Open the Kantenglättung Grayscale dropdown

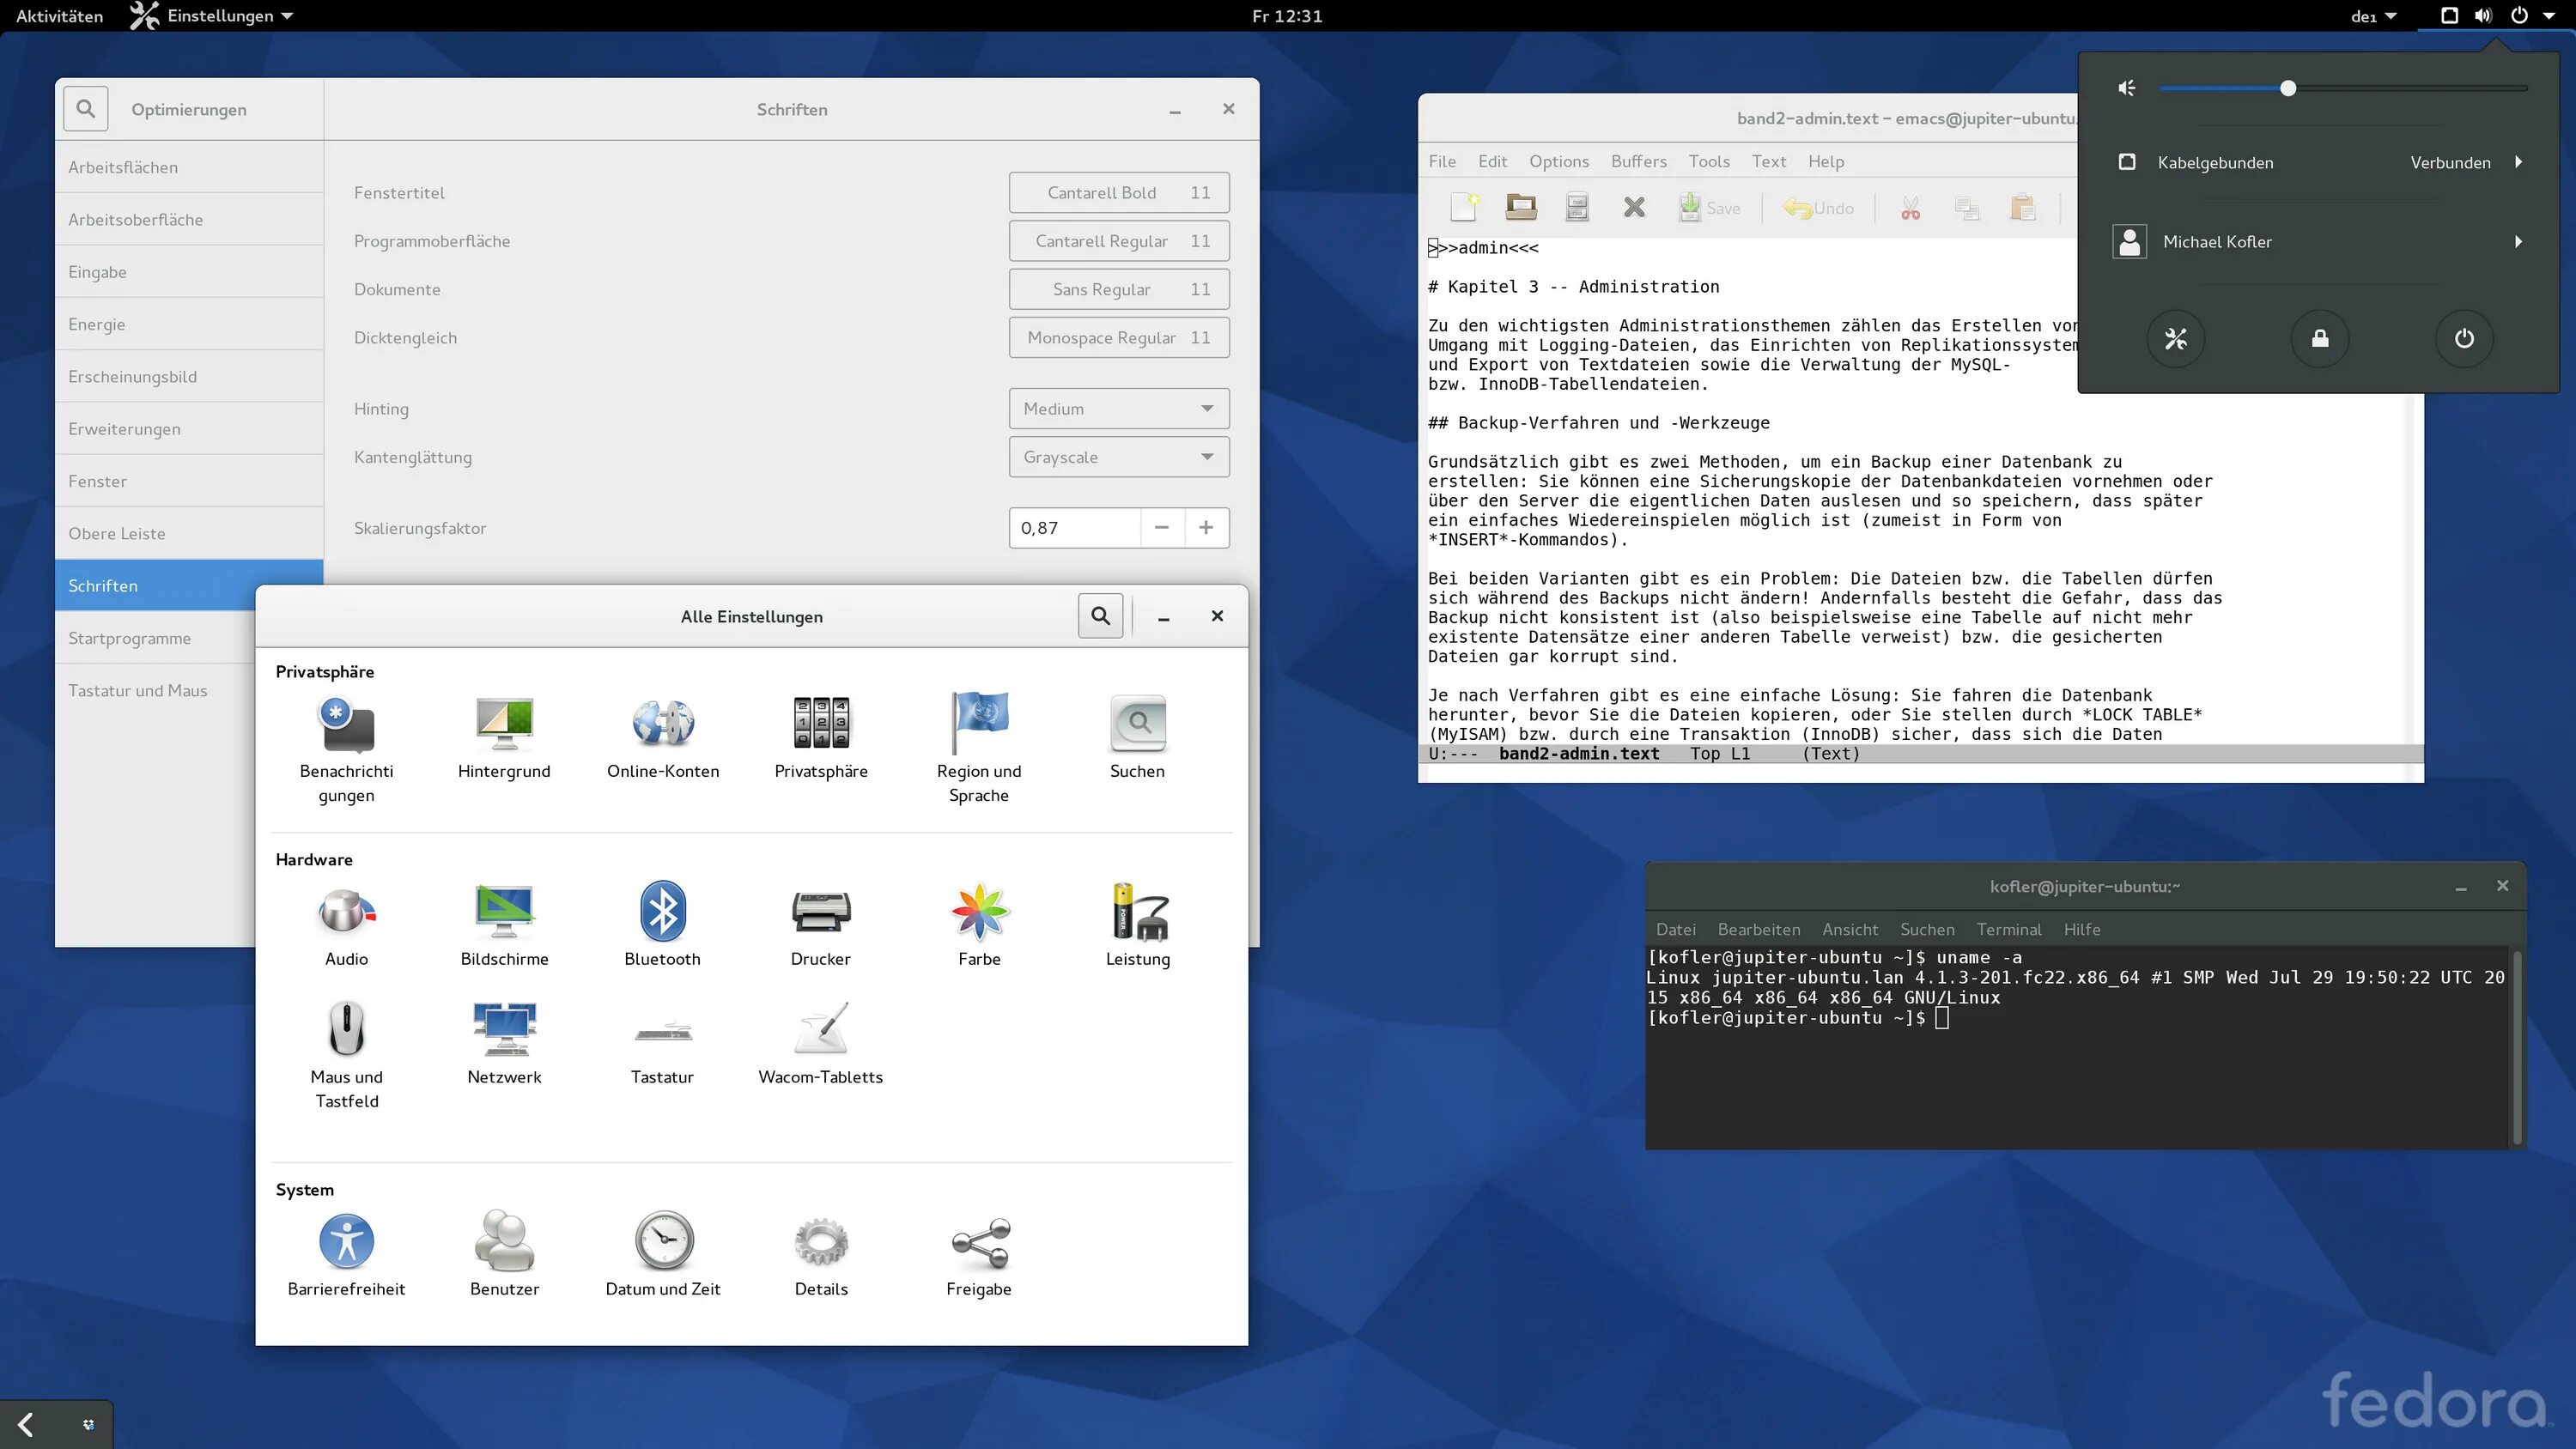click(1118, 457)
